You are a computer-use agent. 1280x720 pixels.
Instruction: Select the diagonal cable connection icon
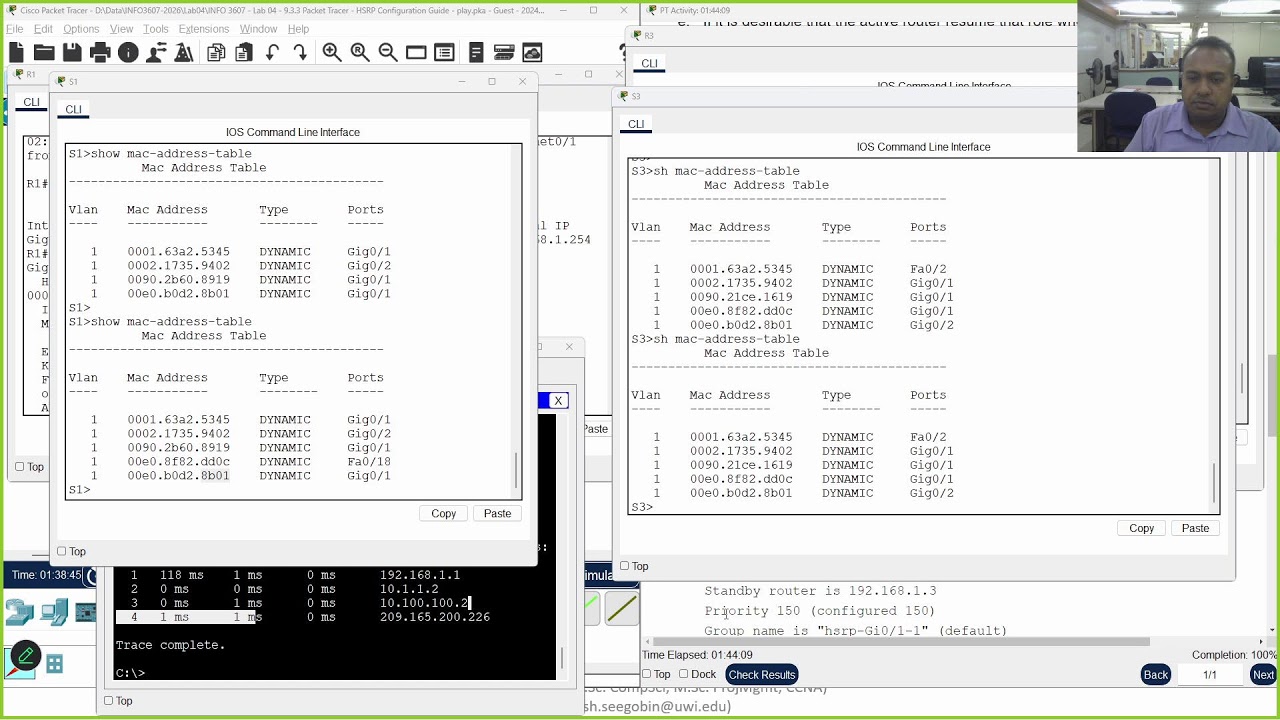[622, 608]
